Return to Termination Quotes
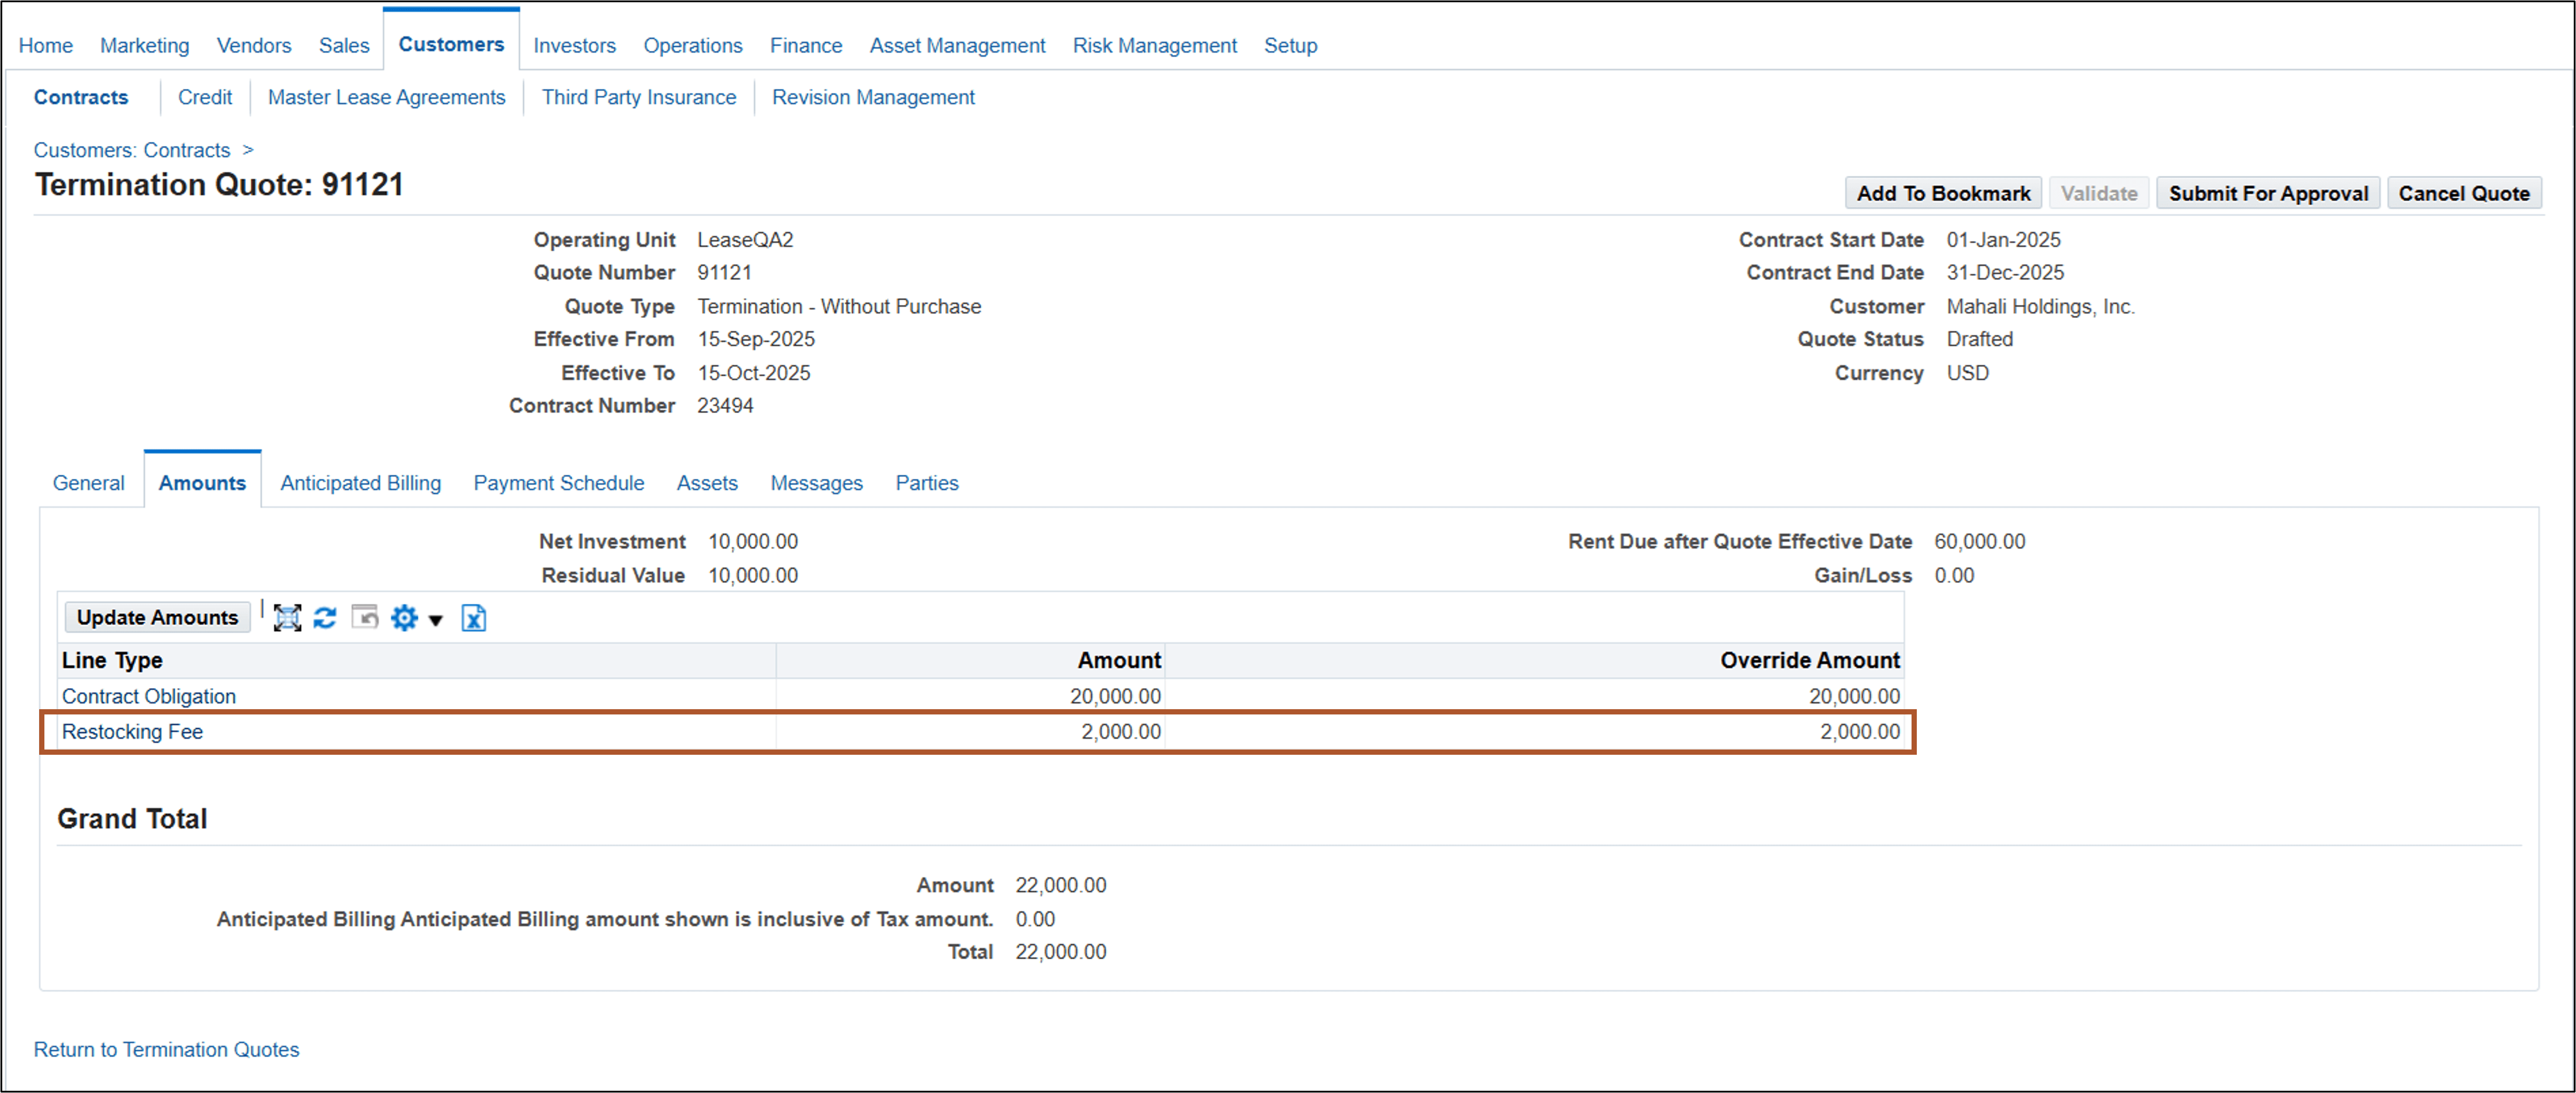Image resolution: width=2576 pixels, height=1093 pixels. click(166, 1049)
